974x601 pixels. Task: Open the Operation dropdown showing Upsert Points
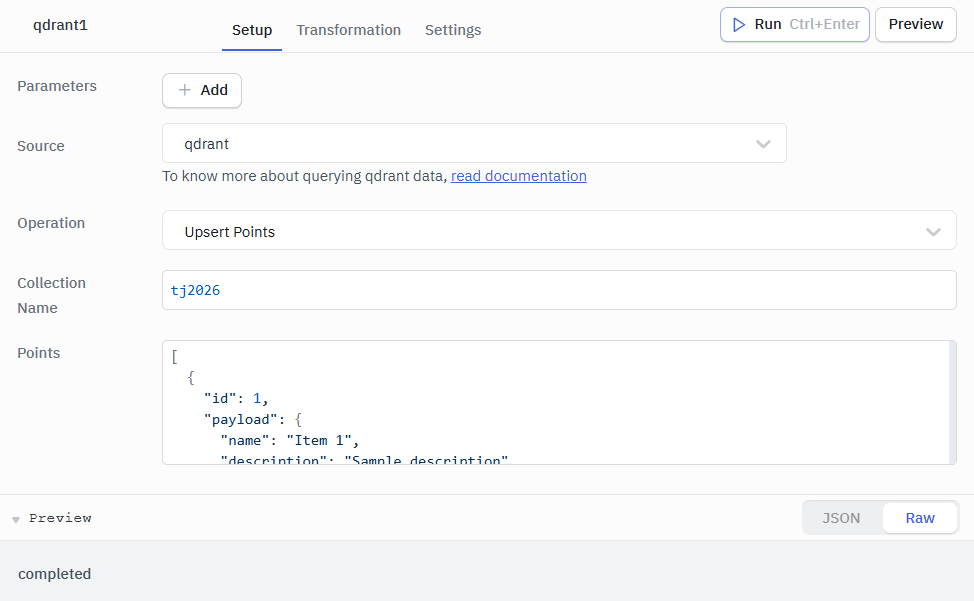tap(559, 230)
